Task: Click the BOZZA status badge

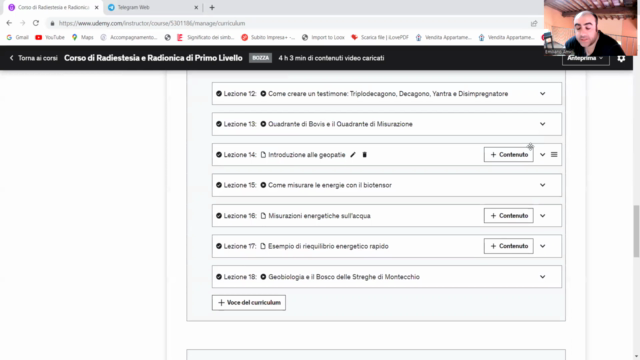Action: click(x=260, y=58)
